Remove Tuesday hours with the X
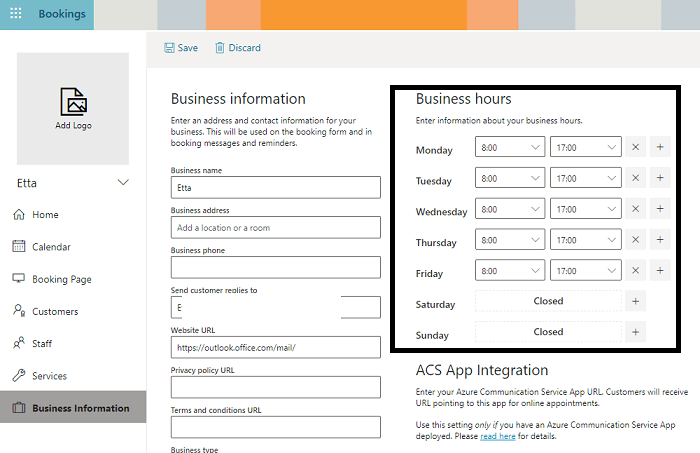700x453 pixels. [636, 178]
